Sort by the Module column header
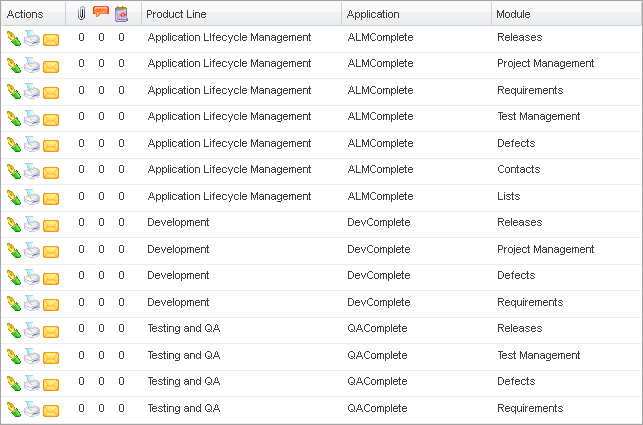Viewport: 643px width, 425px height. click(x=513, y=15)
